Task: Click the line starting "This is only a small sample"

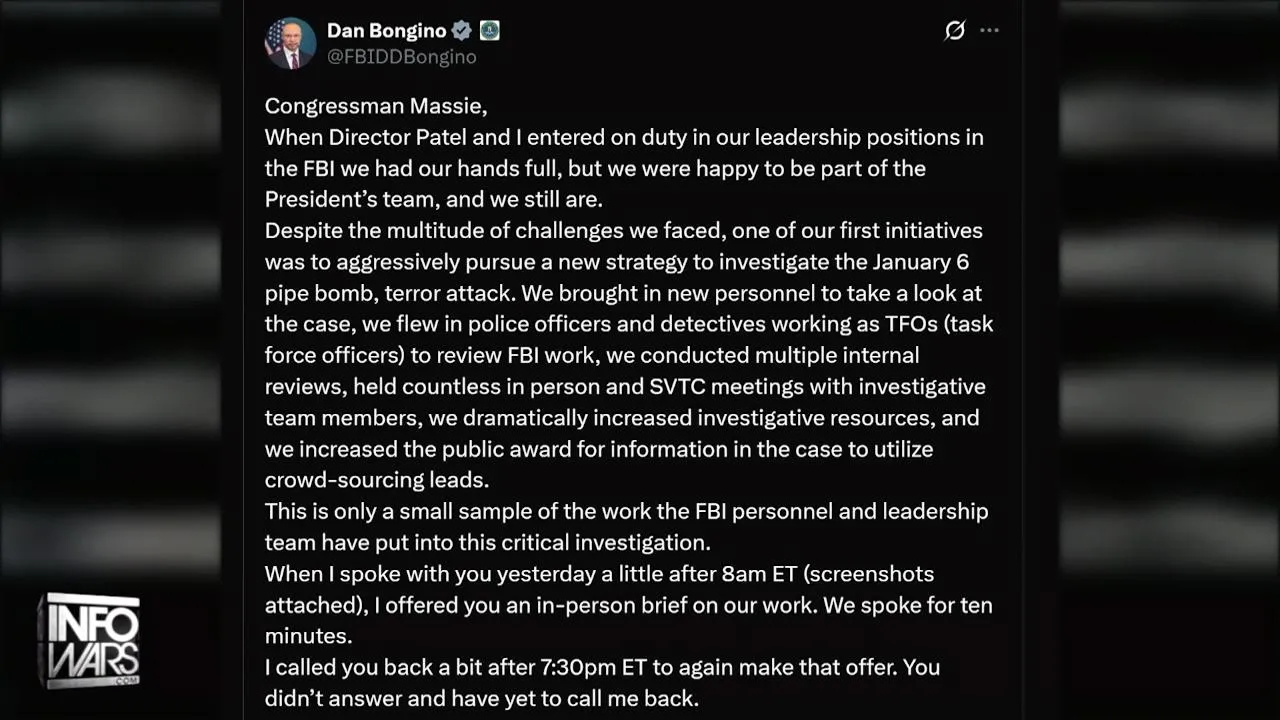Action: click(x=625, y=511)
